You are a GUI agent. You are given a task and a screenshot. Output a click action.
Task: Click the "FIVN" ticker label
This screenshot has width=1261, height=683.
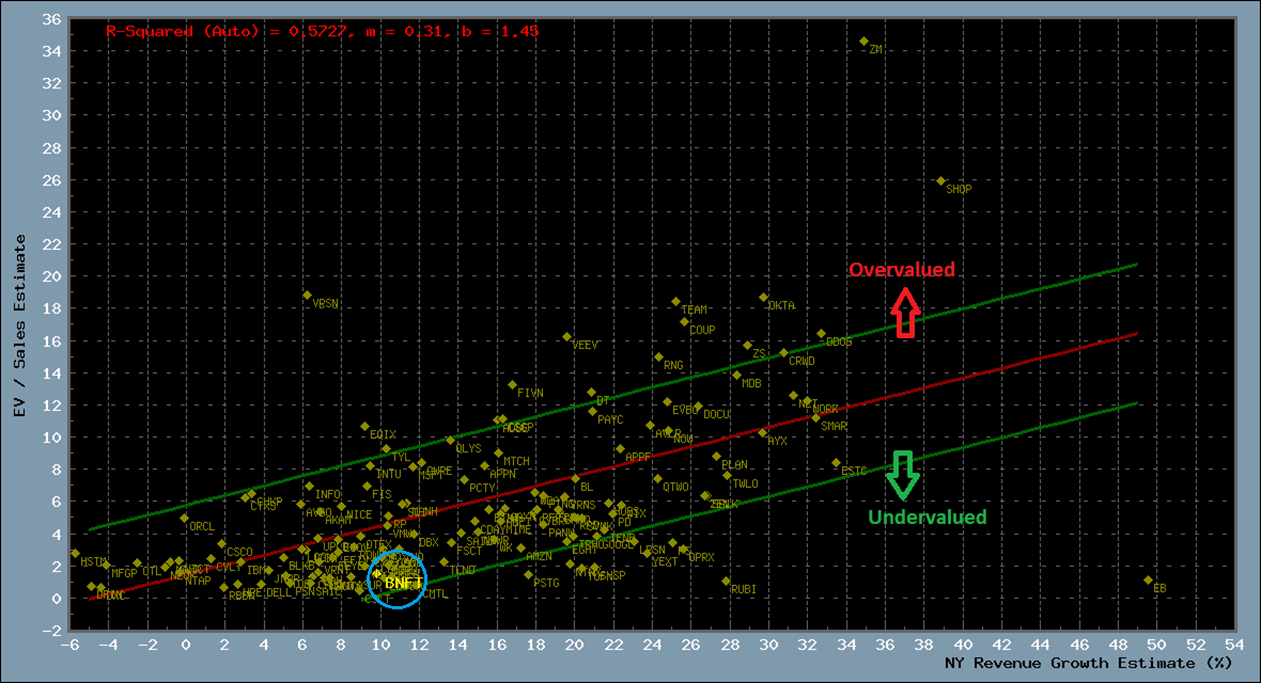(531, 393)
